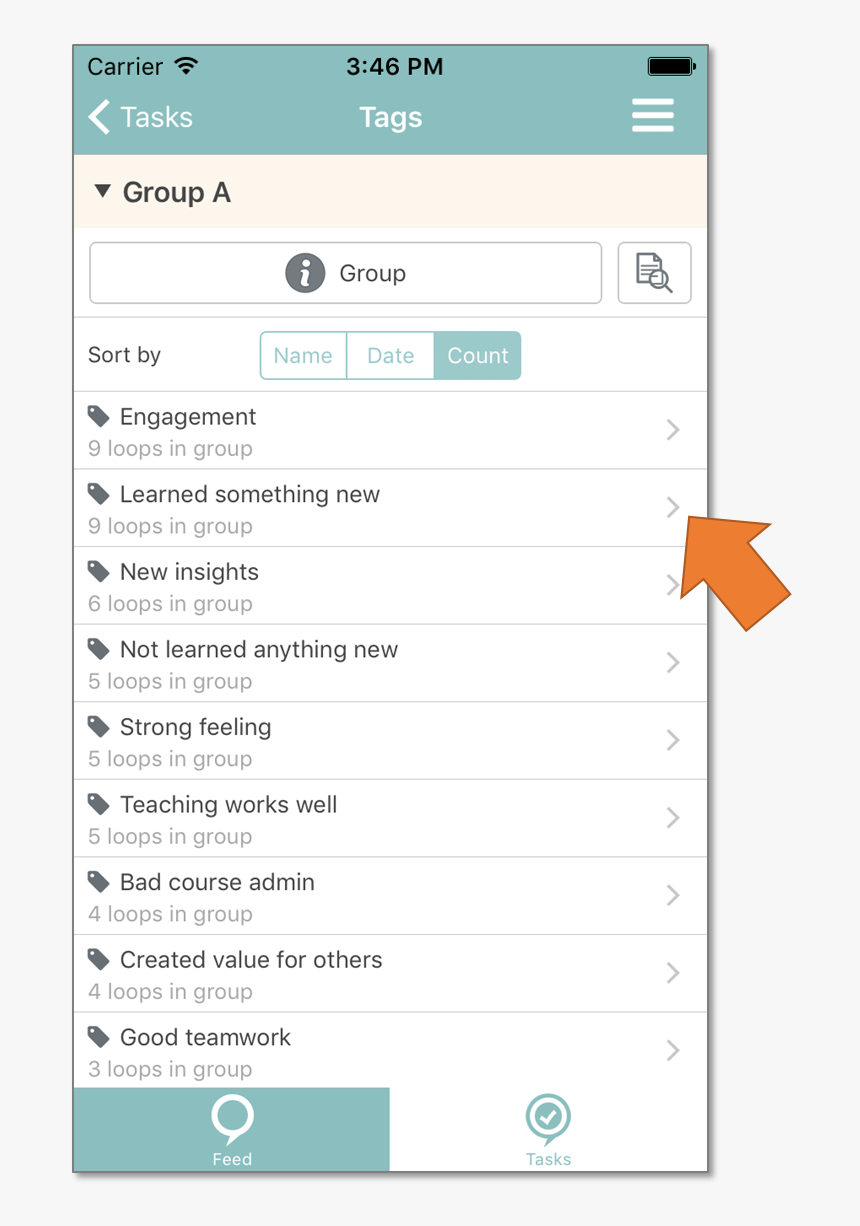Click the document search icon

(x=654, y=273)
